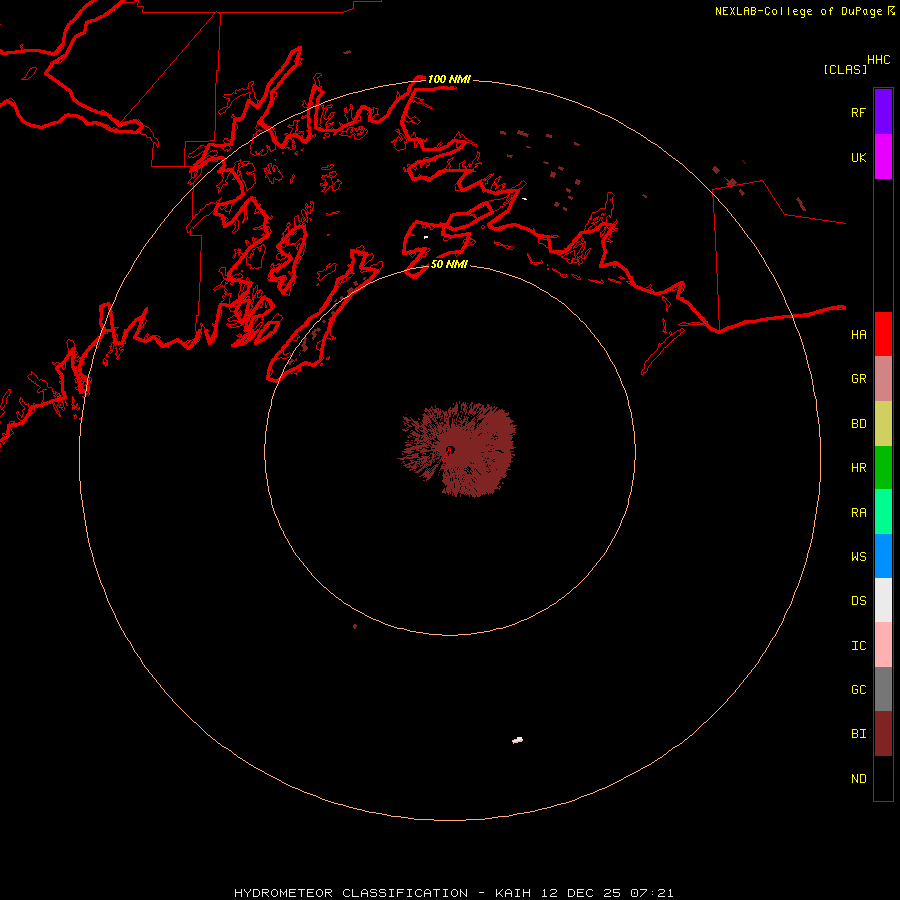The width and height of the screenshot is (900, 900).
Task: Click the UK legend label
Action: pos(858,157)
